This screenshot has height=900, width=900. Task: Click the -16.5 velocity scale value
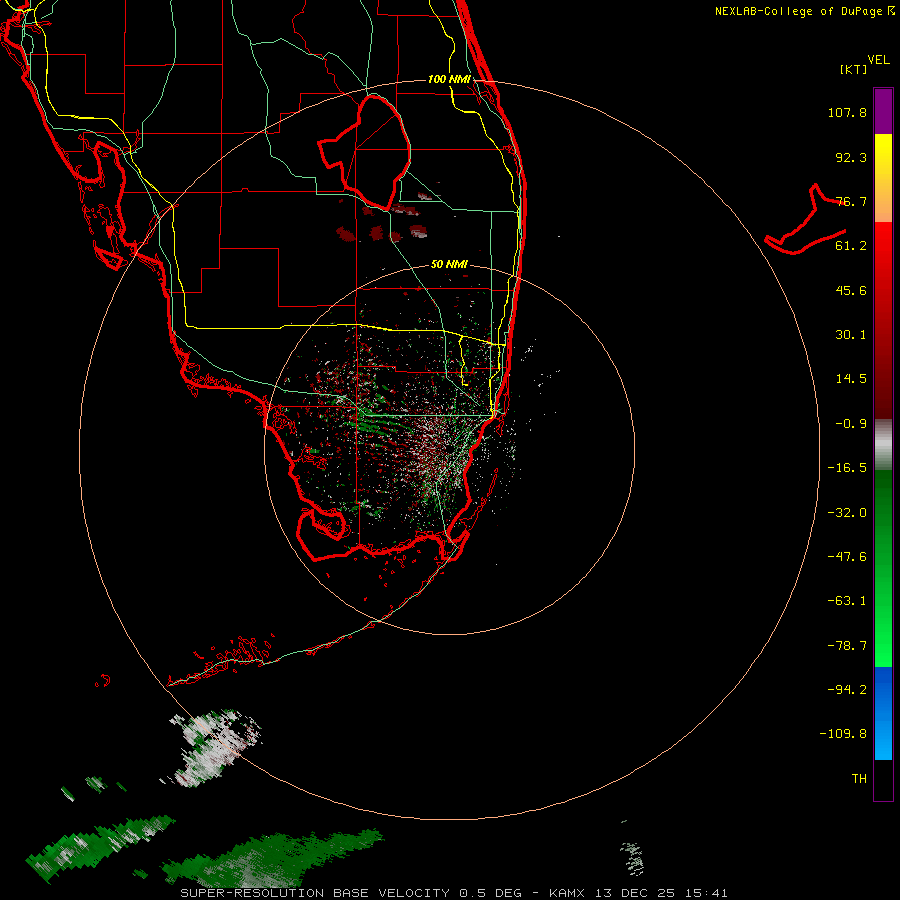click(x=847, y=468)
